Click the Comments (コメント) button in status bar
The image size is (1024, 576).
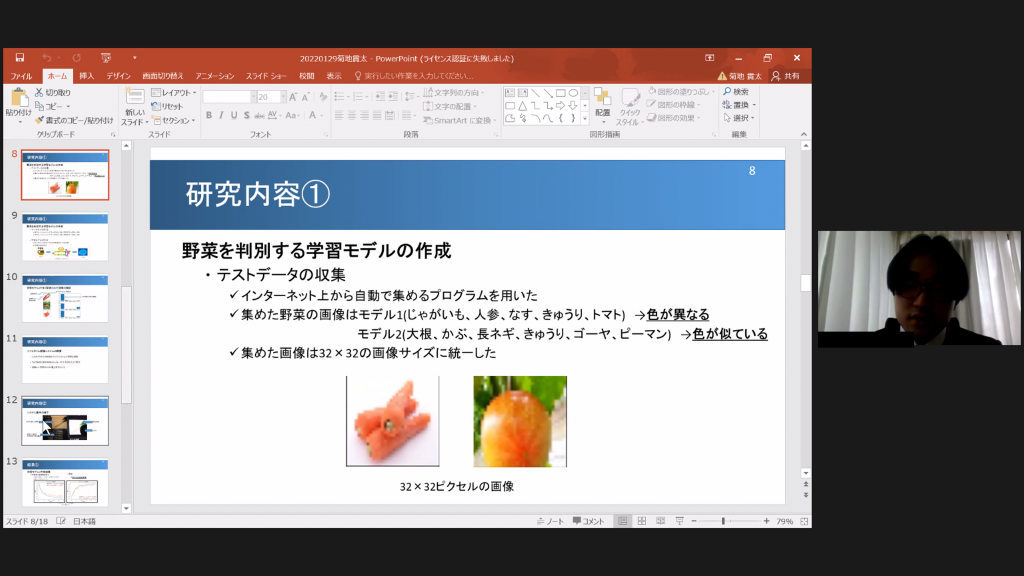point(588,521)
